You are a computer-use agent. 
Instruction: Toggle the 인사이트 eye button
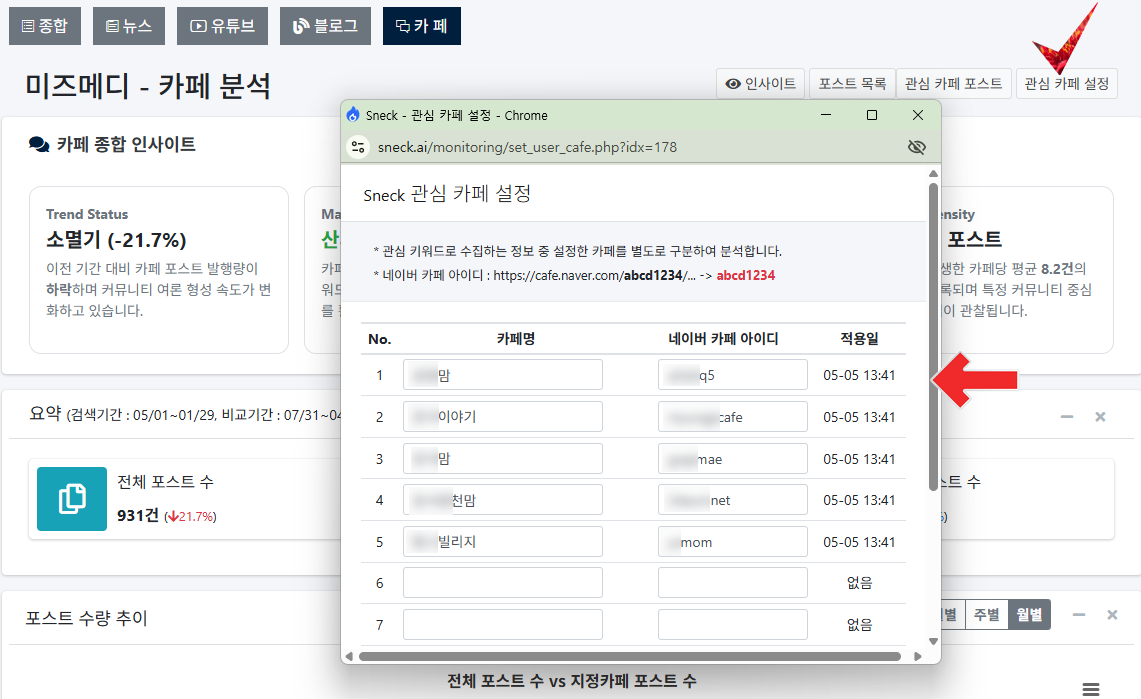coord(761,84)
